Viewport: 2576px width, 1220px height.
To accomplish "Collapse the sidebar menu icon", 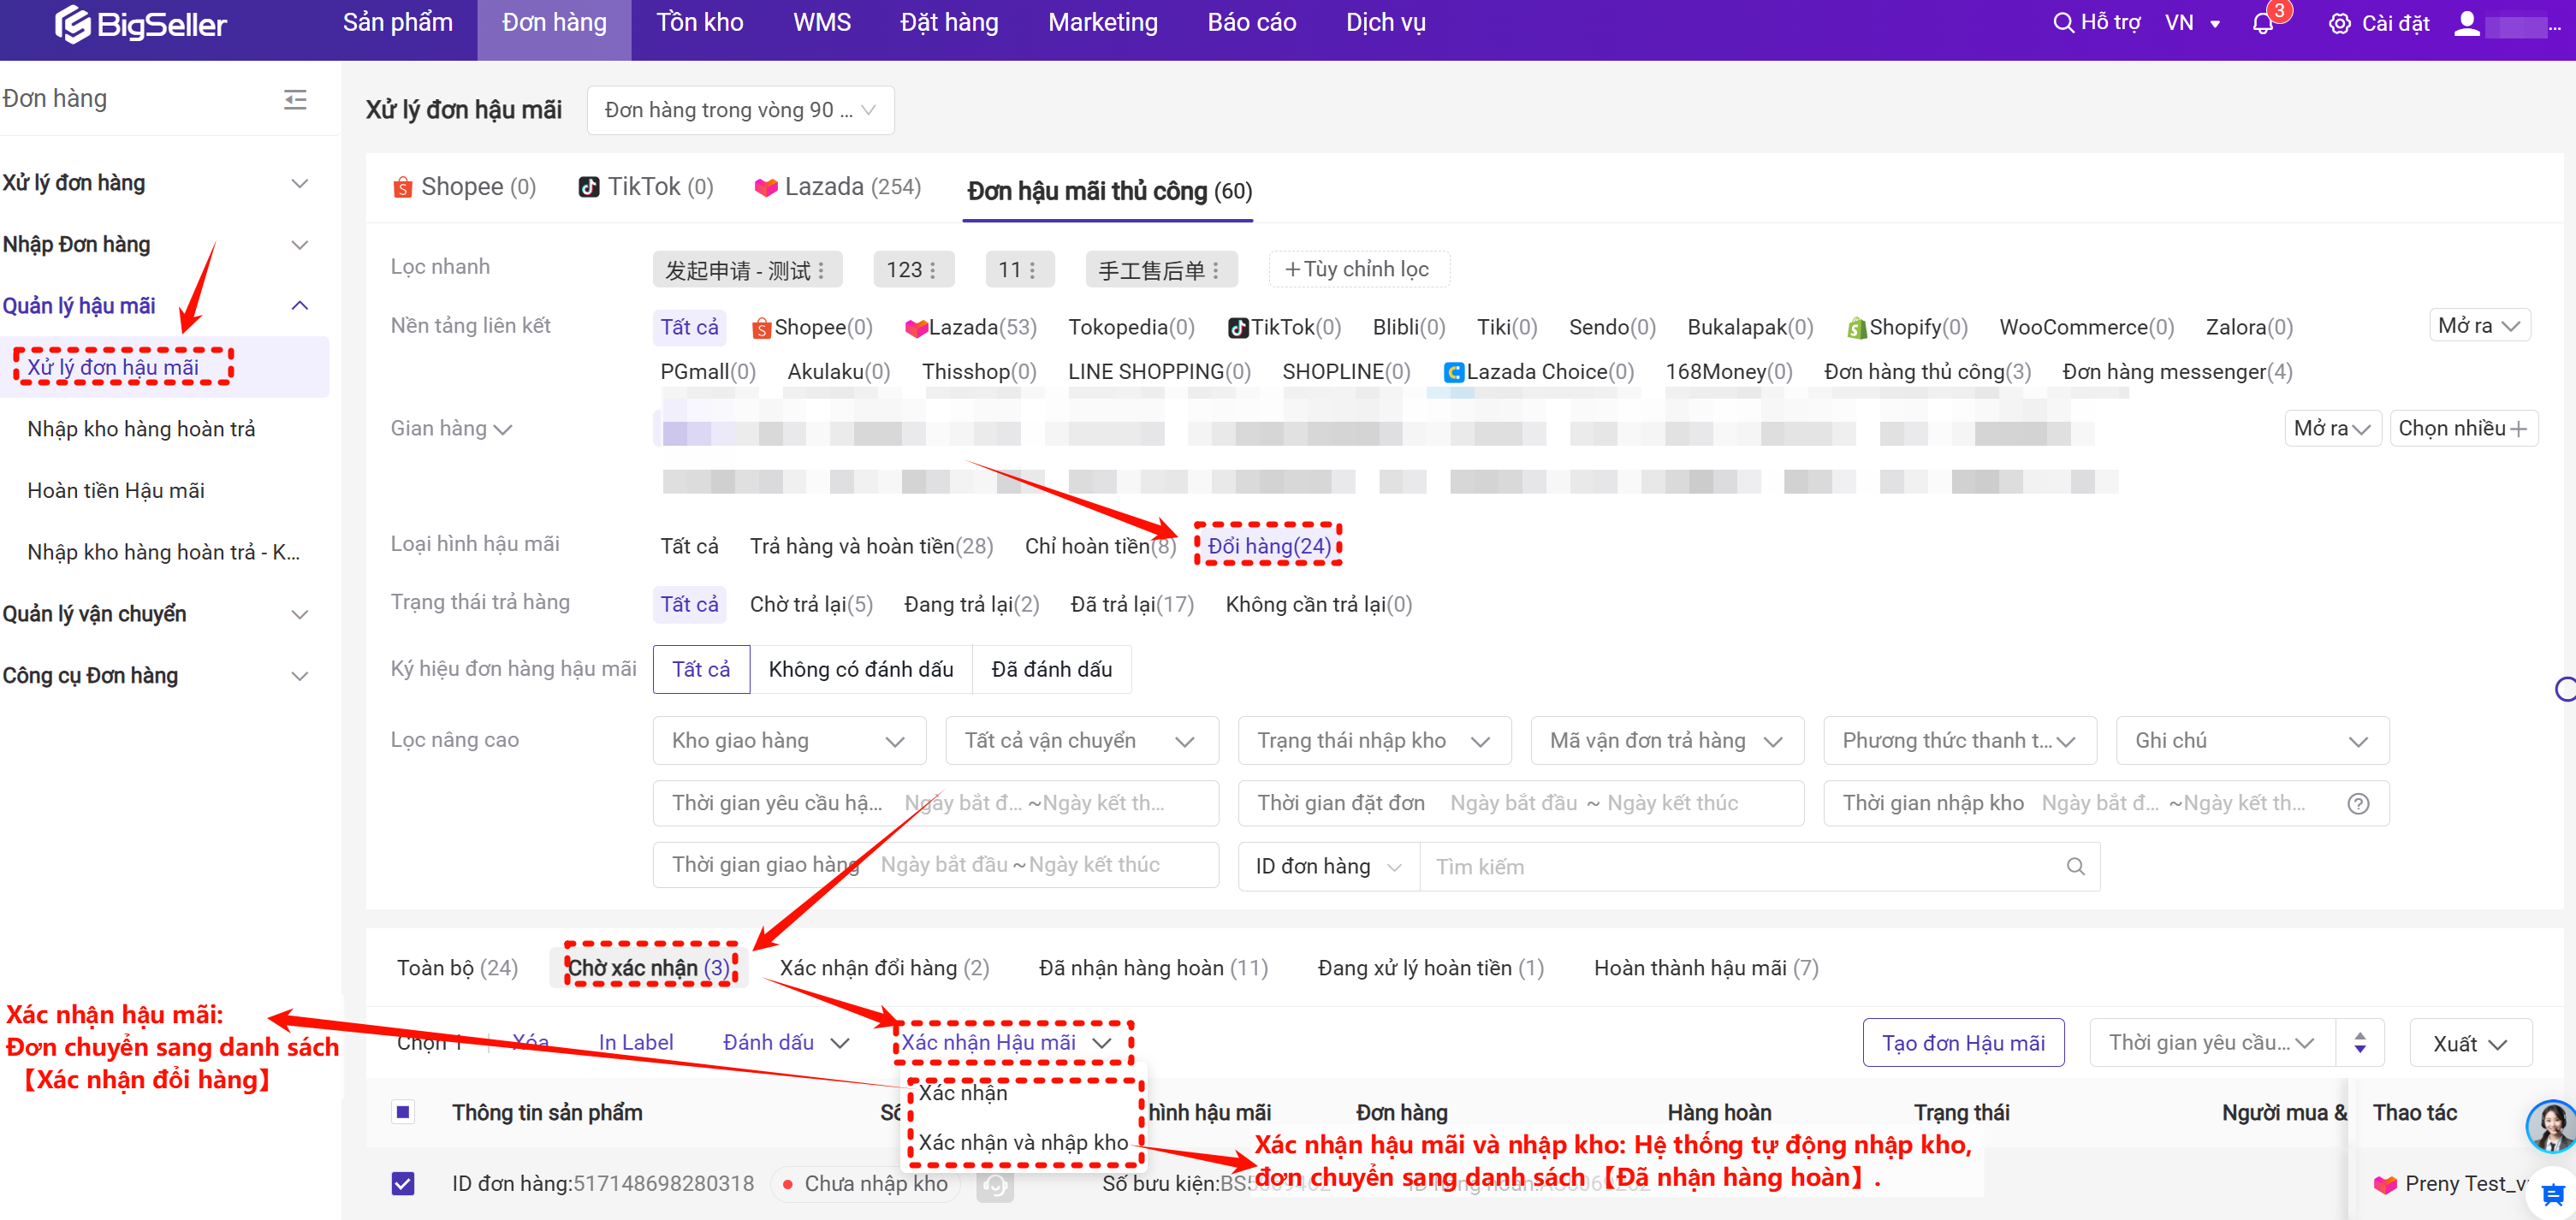I will [x=295, y=99].
